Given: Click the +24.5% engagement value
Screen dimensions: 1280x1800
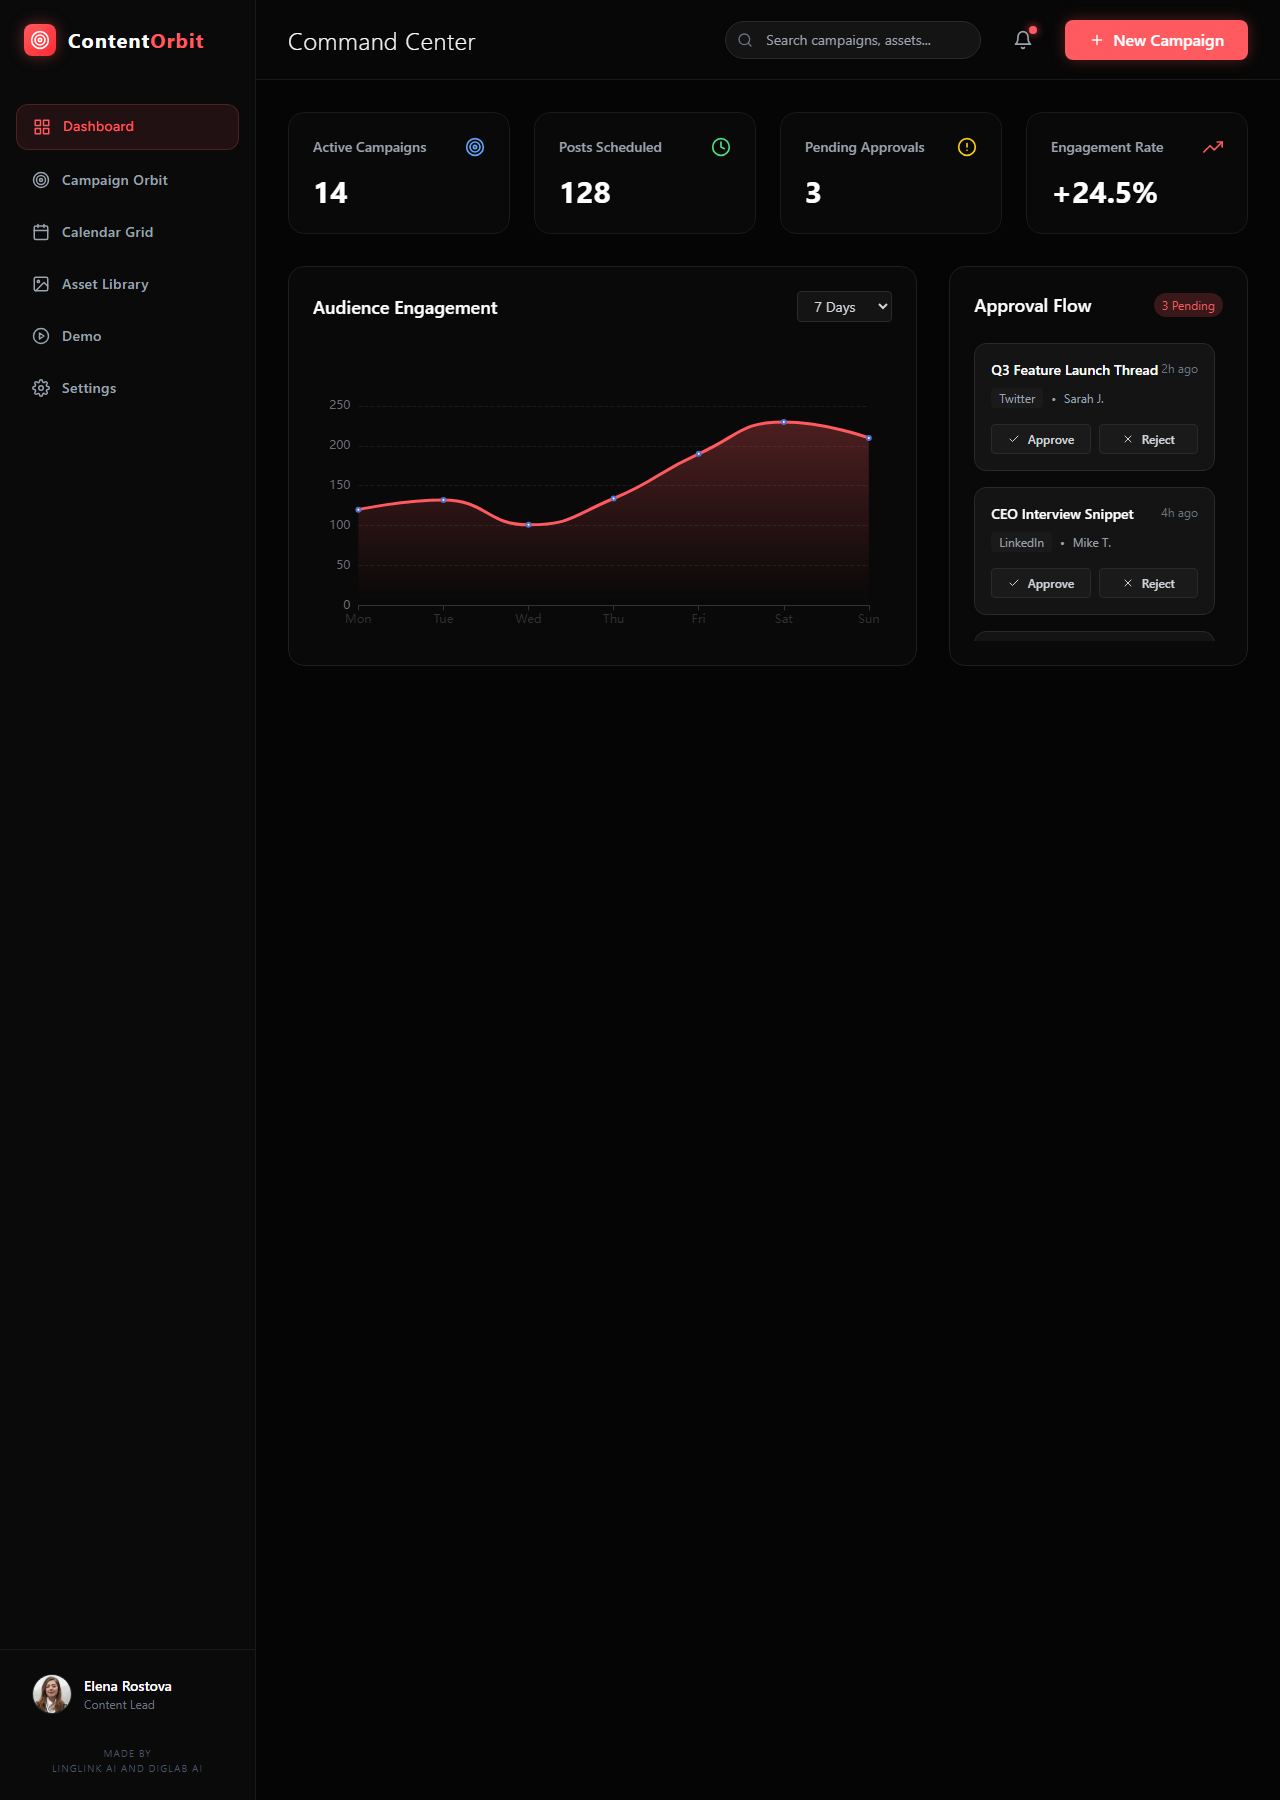Looking at the screenshot, I should (x=1105, y=193).
